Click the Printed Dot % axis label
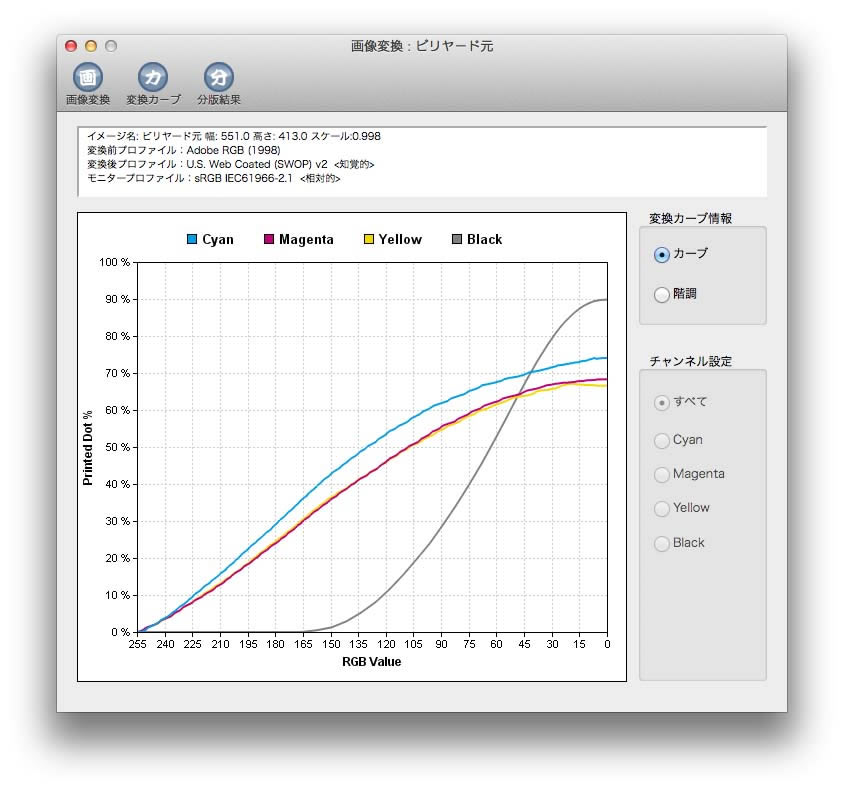844x791 pixels. (x=87, y=448)
